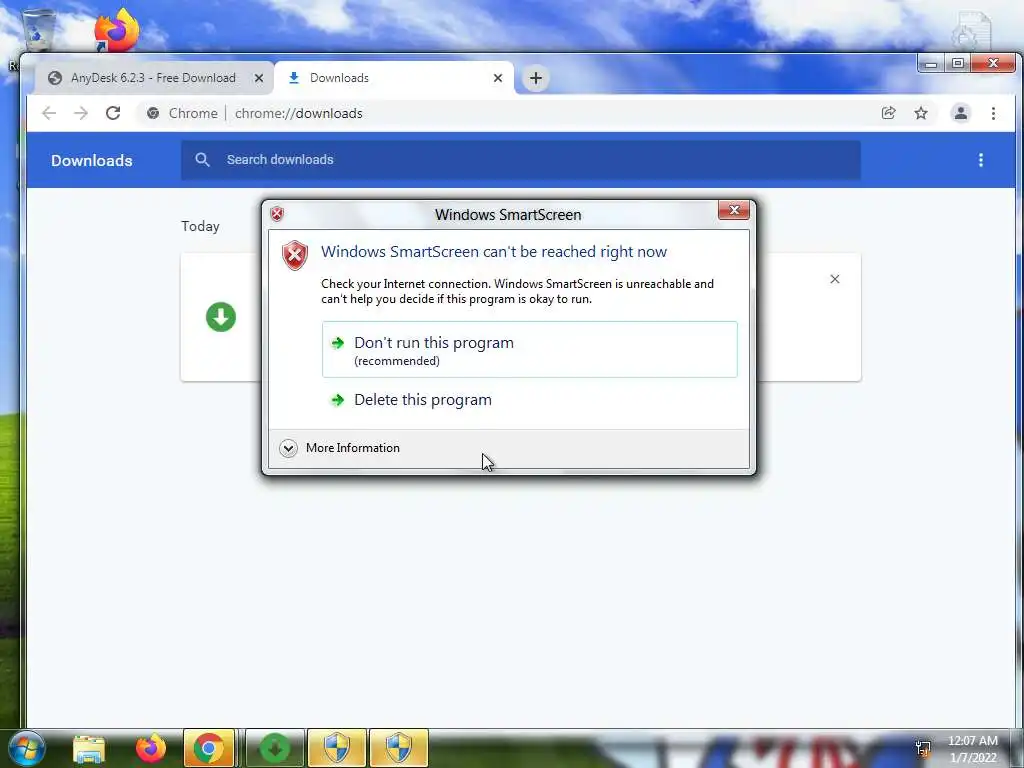Close the Downloads tab

pos(498,78)
